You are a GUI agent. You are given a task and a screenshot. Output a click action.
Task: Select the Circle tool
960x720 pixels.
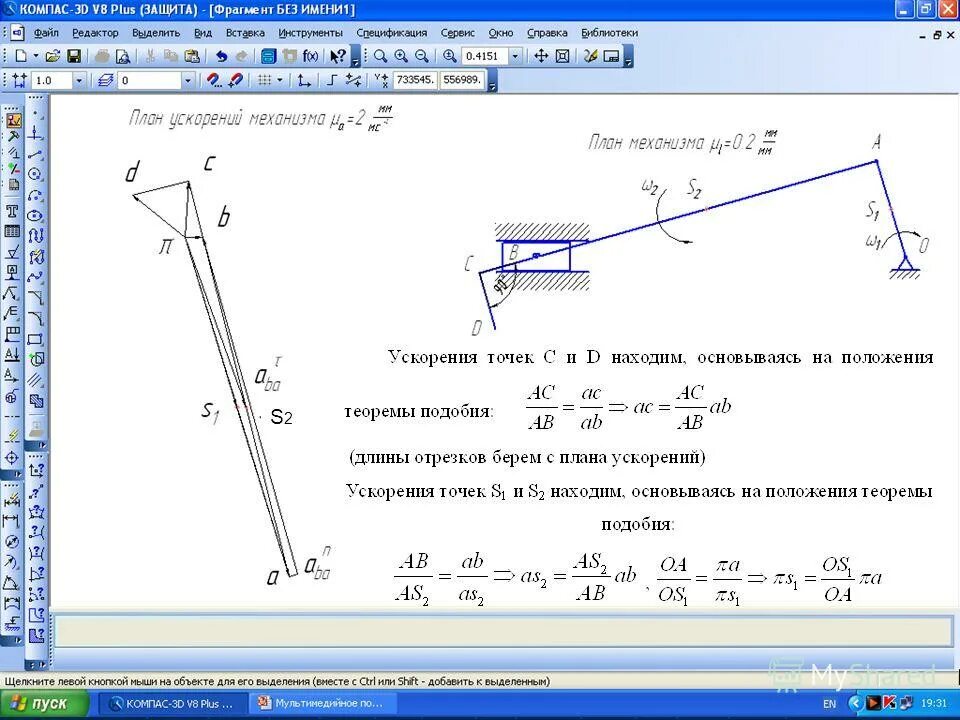click(36, 175)
